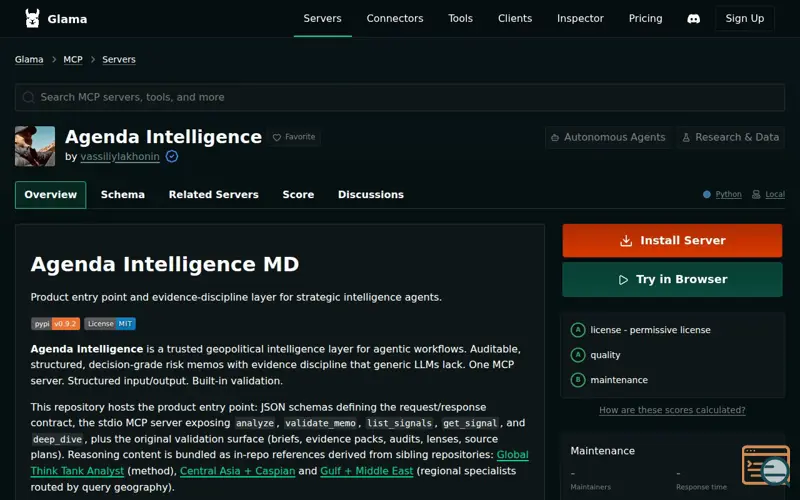Open the Inspector nav item
Viewport: 800px width, 500px height.
[x=580, y=18]
